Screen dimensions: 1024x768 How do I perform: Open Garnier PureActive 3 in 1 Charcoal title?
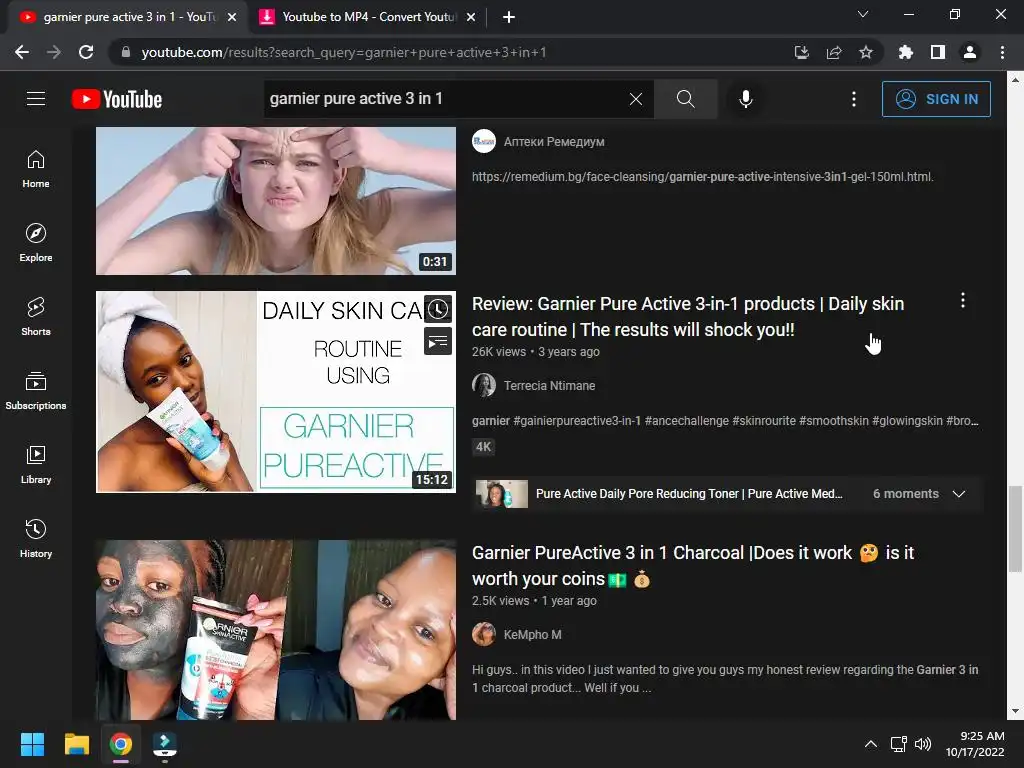693,566
